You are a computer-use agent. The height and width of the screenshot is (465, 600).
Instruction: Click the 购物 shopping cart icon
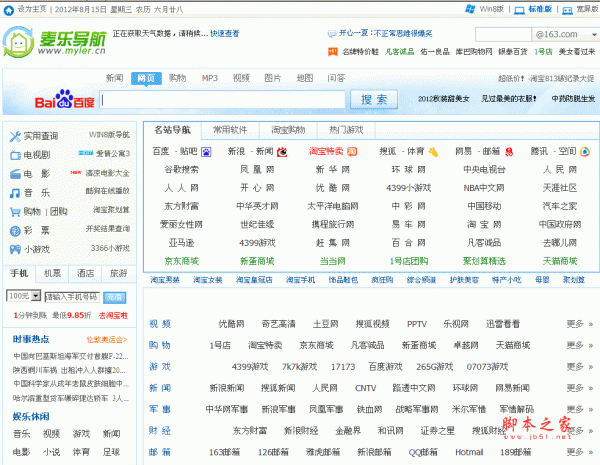click(15, 212)
